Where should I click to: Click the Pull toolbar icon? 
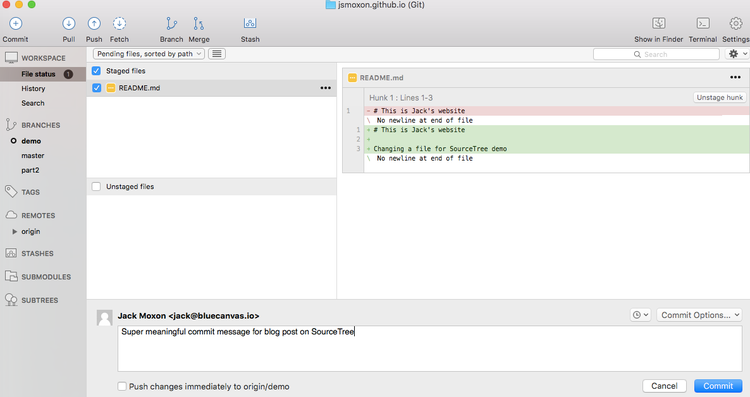click(x=69, y=23)
